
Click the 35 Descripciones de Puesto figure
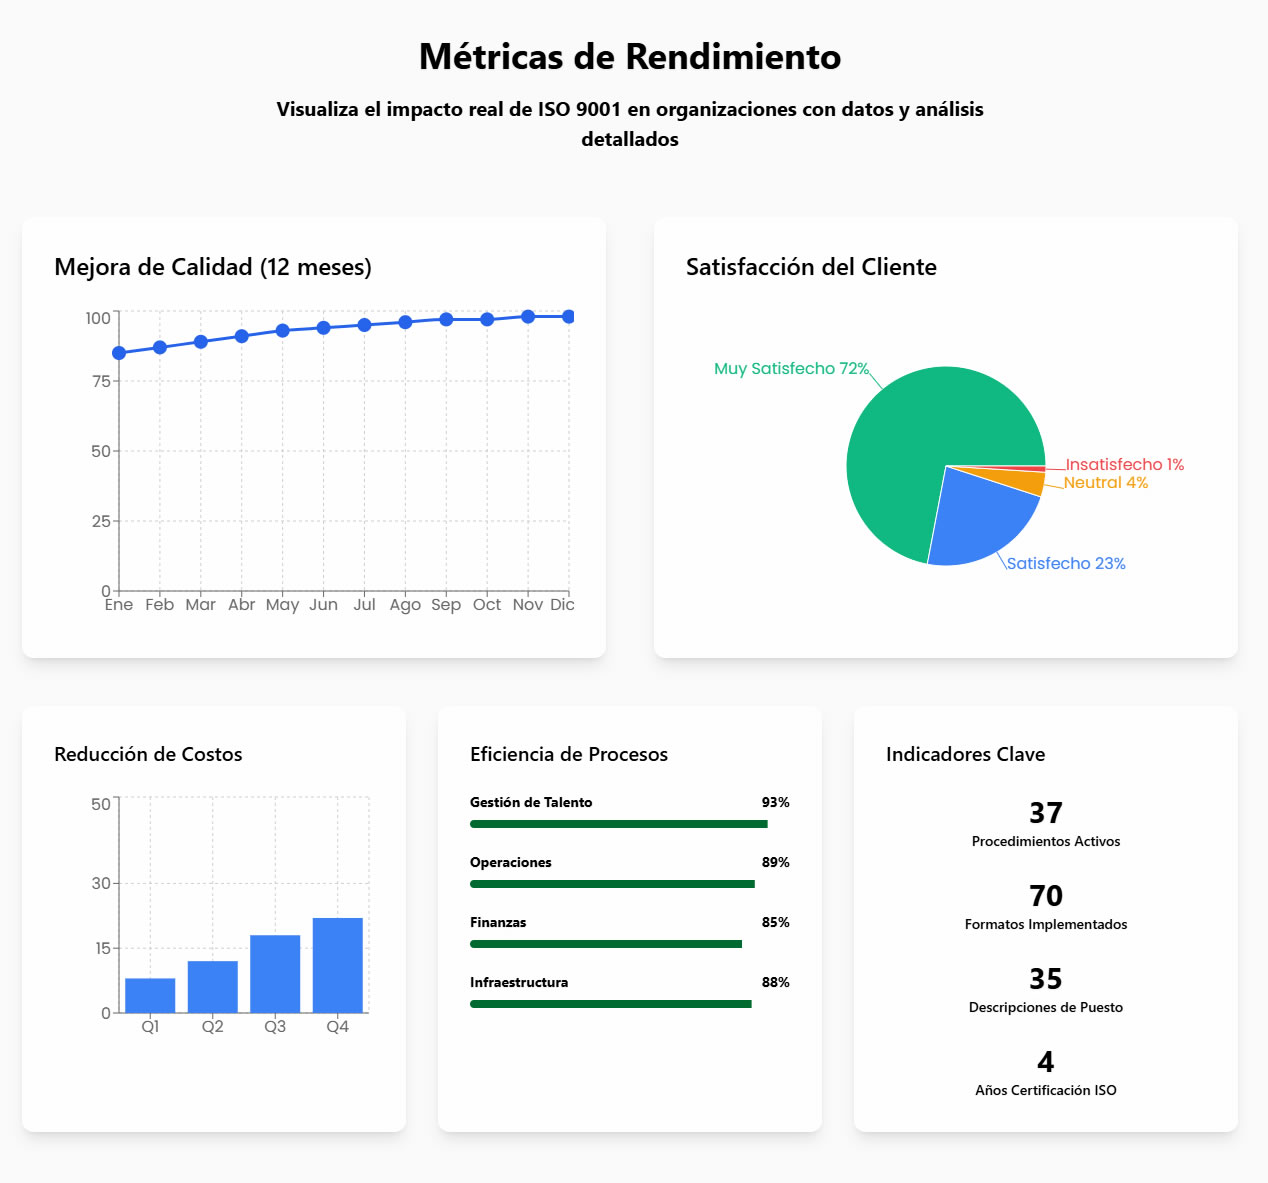pos(1045,979)
